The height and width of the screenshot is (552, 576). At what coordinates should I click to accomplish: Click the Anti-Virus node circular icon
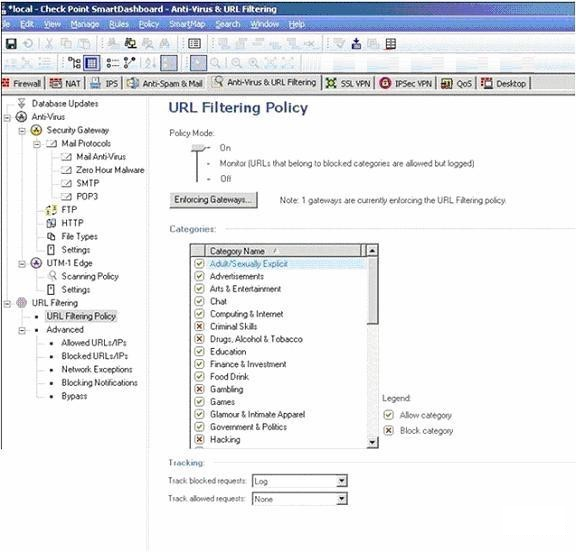point(21,117)
